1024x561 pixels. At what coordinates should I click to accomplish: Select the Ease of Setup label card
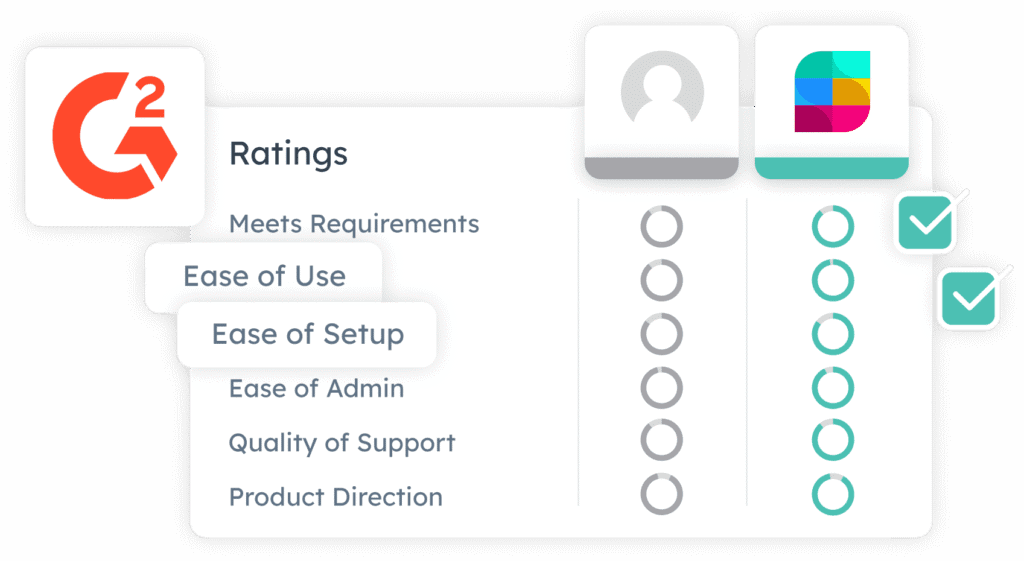tap(307, 334)
